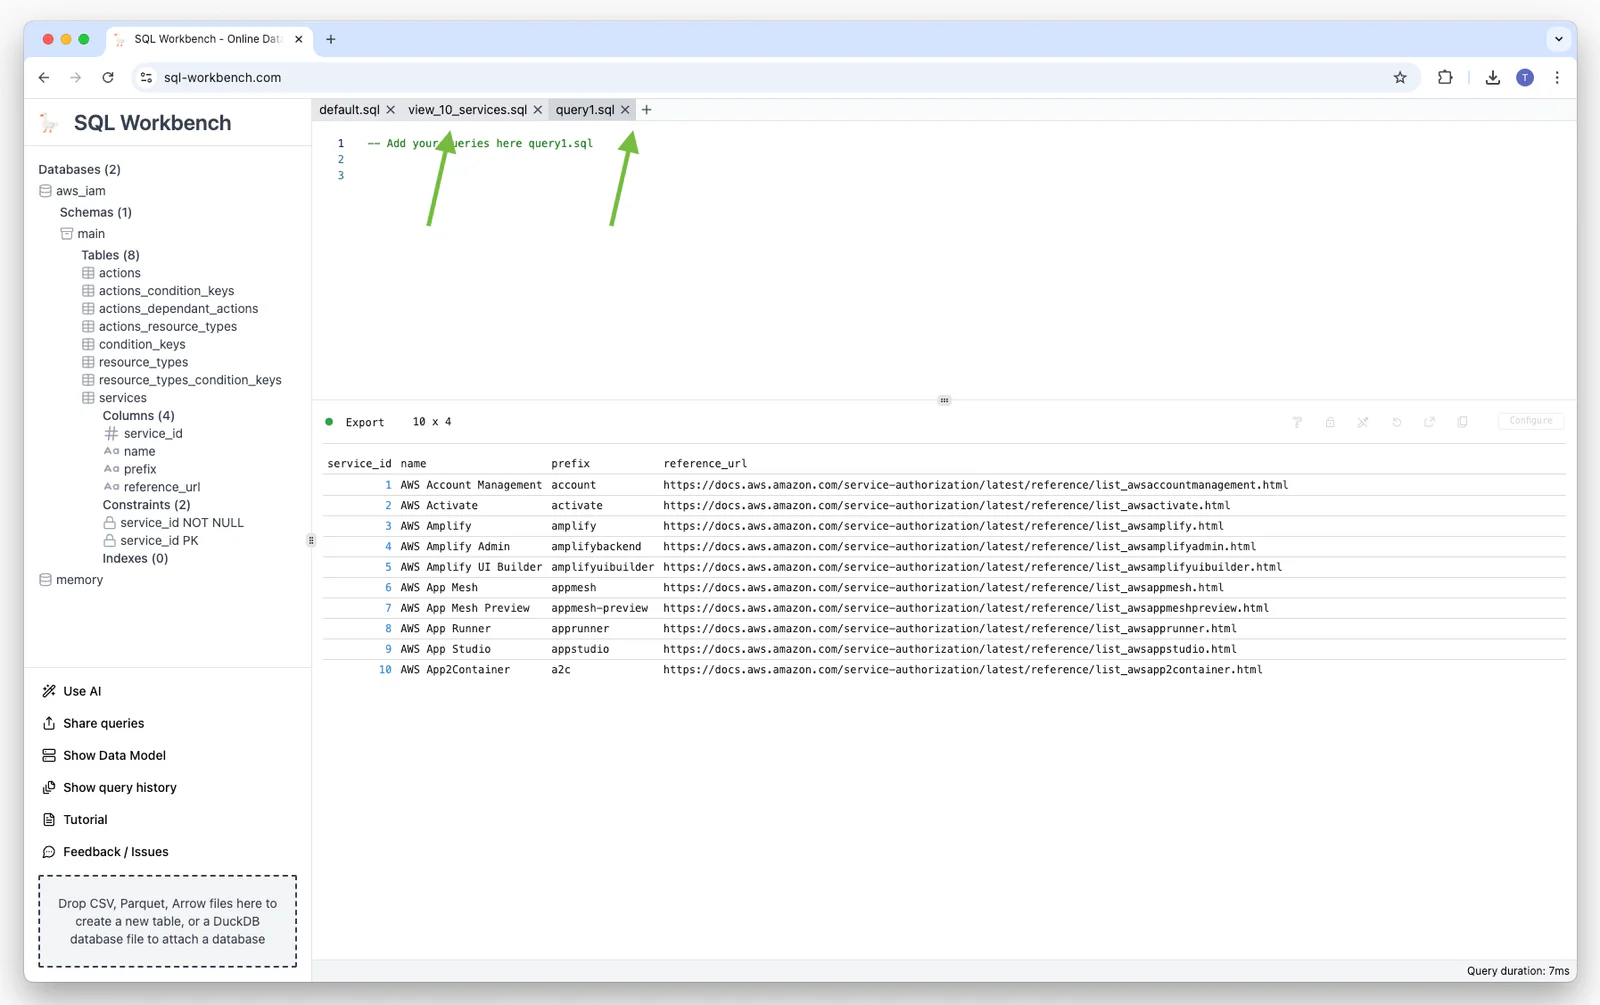Click the file drop zone for CSV files
The width and height of the screenshot is (1600, 1005).
(x=168, y=921)
